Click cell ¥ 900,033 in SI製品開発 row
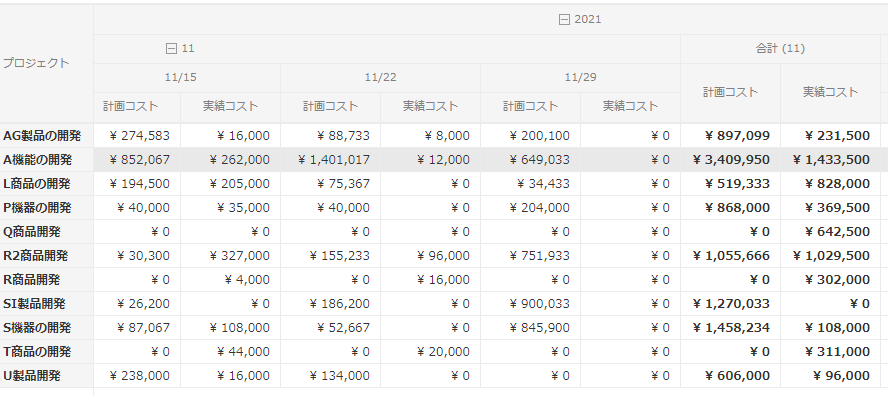 [531, 304]
